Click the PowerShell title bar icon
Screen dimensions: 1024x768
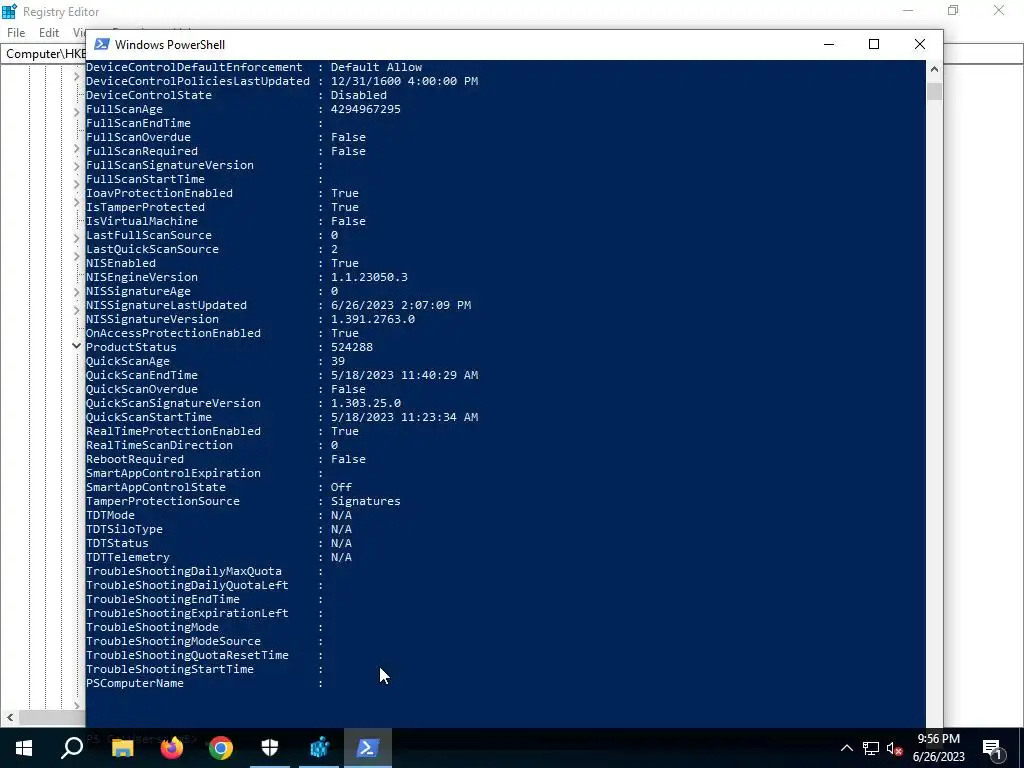101,44
